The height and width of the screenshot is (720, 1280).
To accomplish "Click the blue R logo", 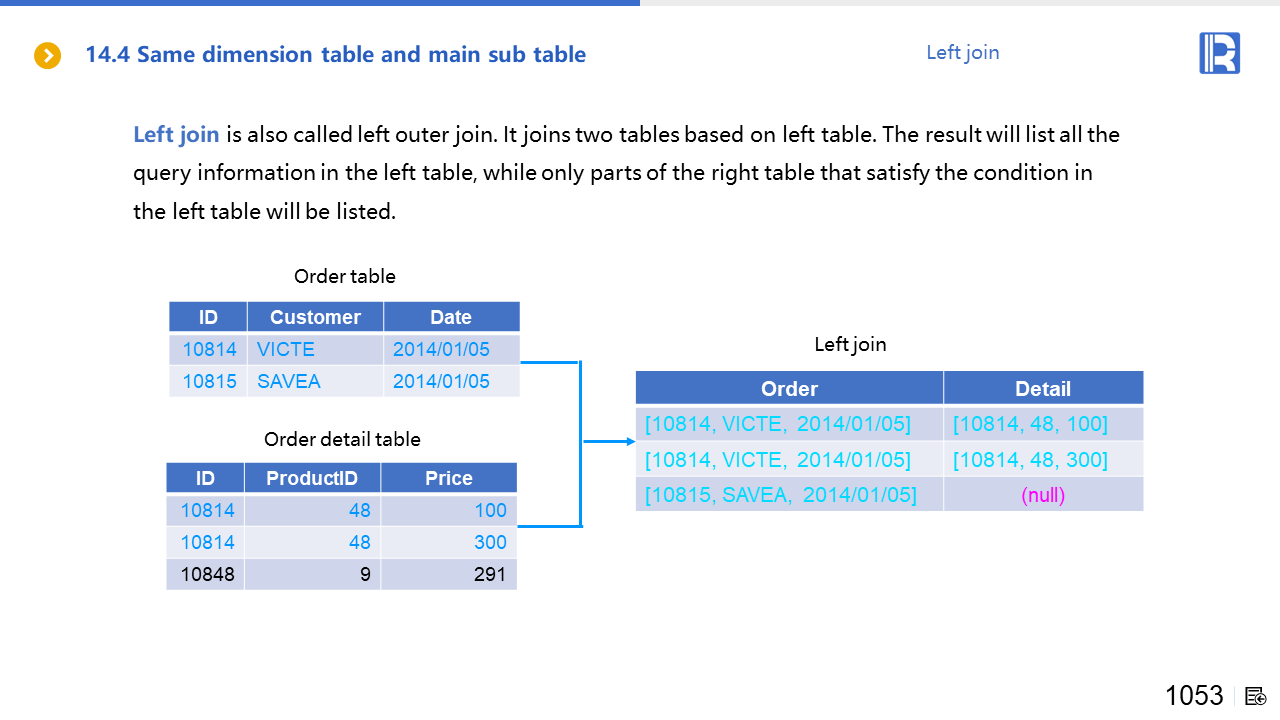I will coord(1219,53).
